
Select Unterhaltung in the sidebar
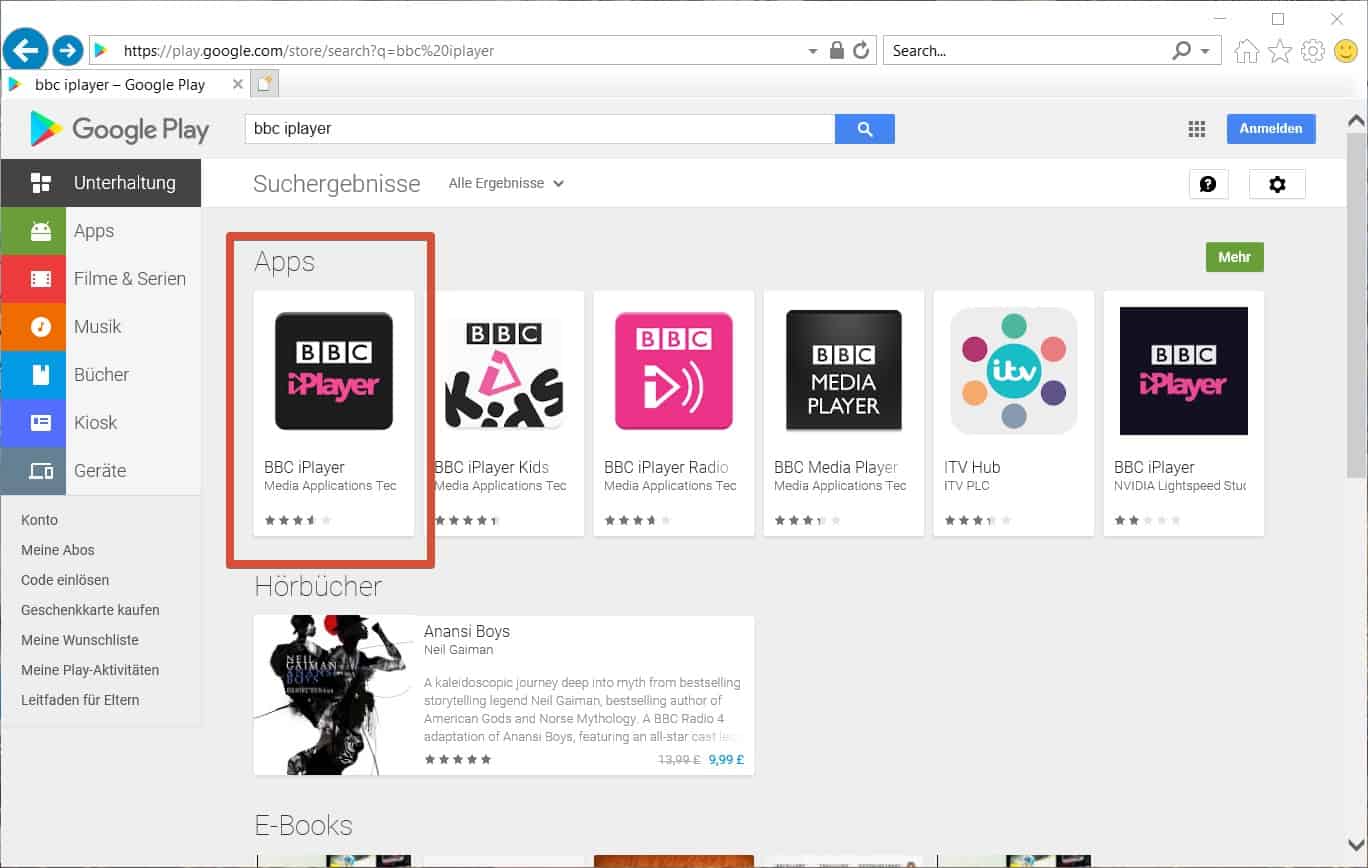[x=101, y=183]
